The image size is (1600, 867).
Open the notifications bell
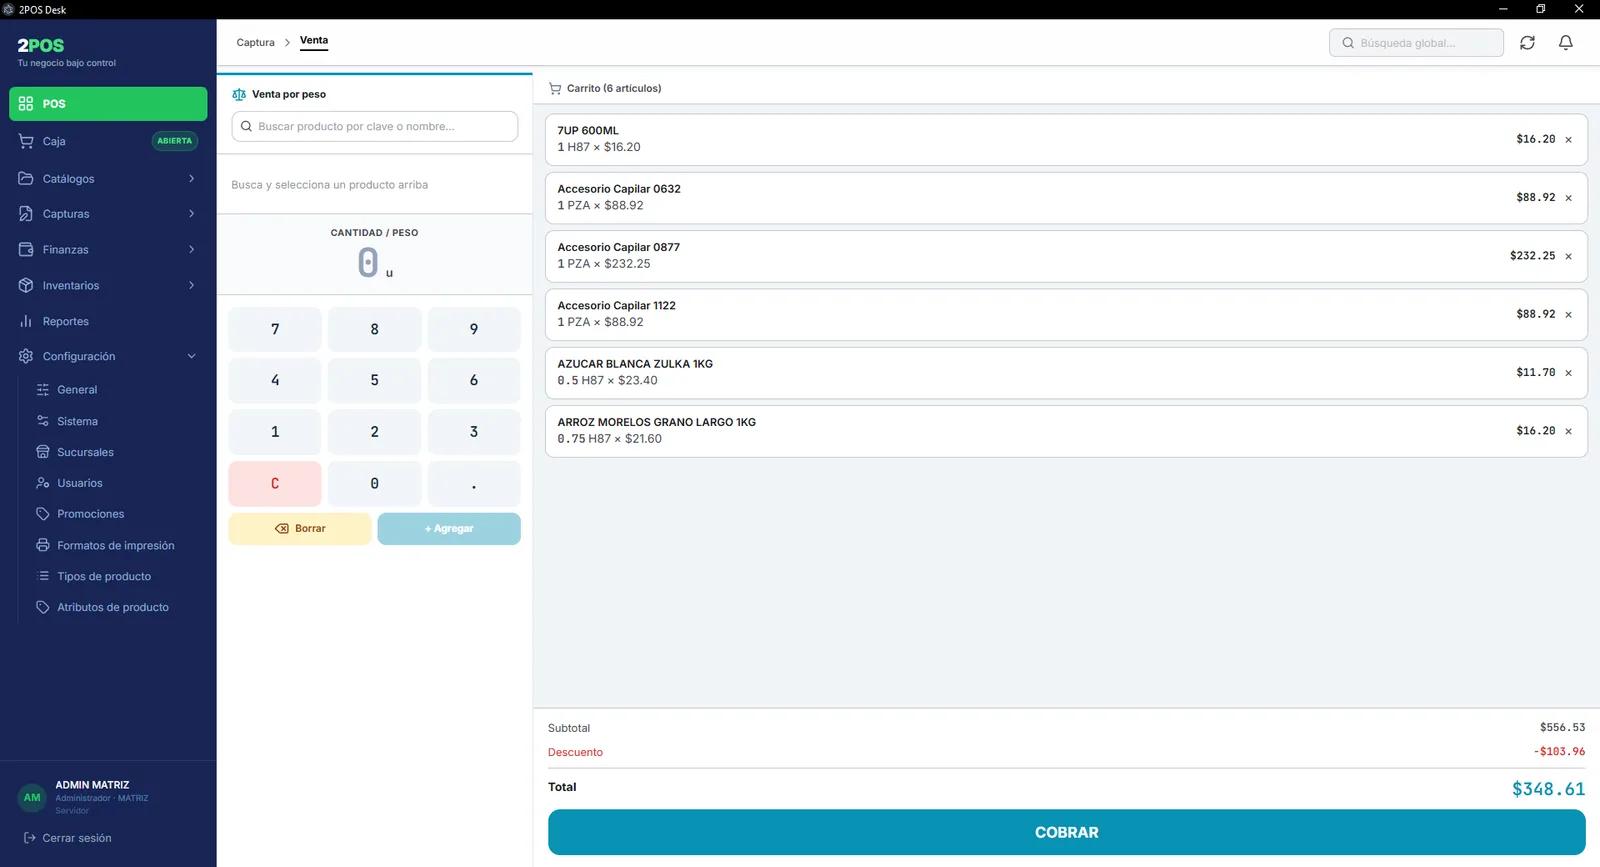point(1566,43)
